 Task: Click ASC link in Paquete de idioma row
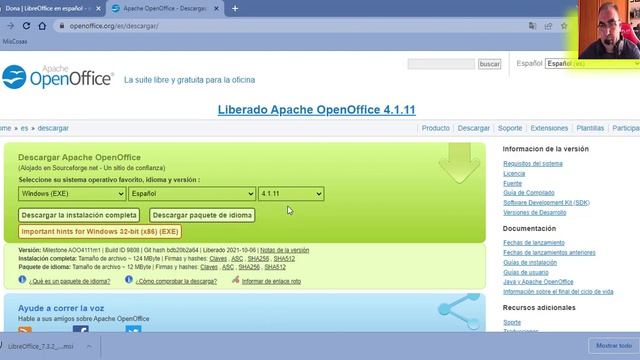point(228,267)
